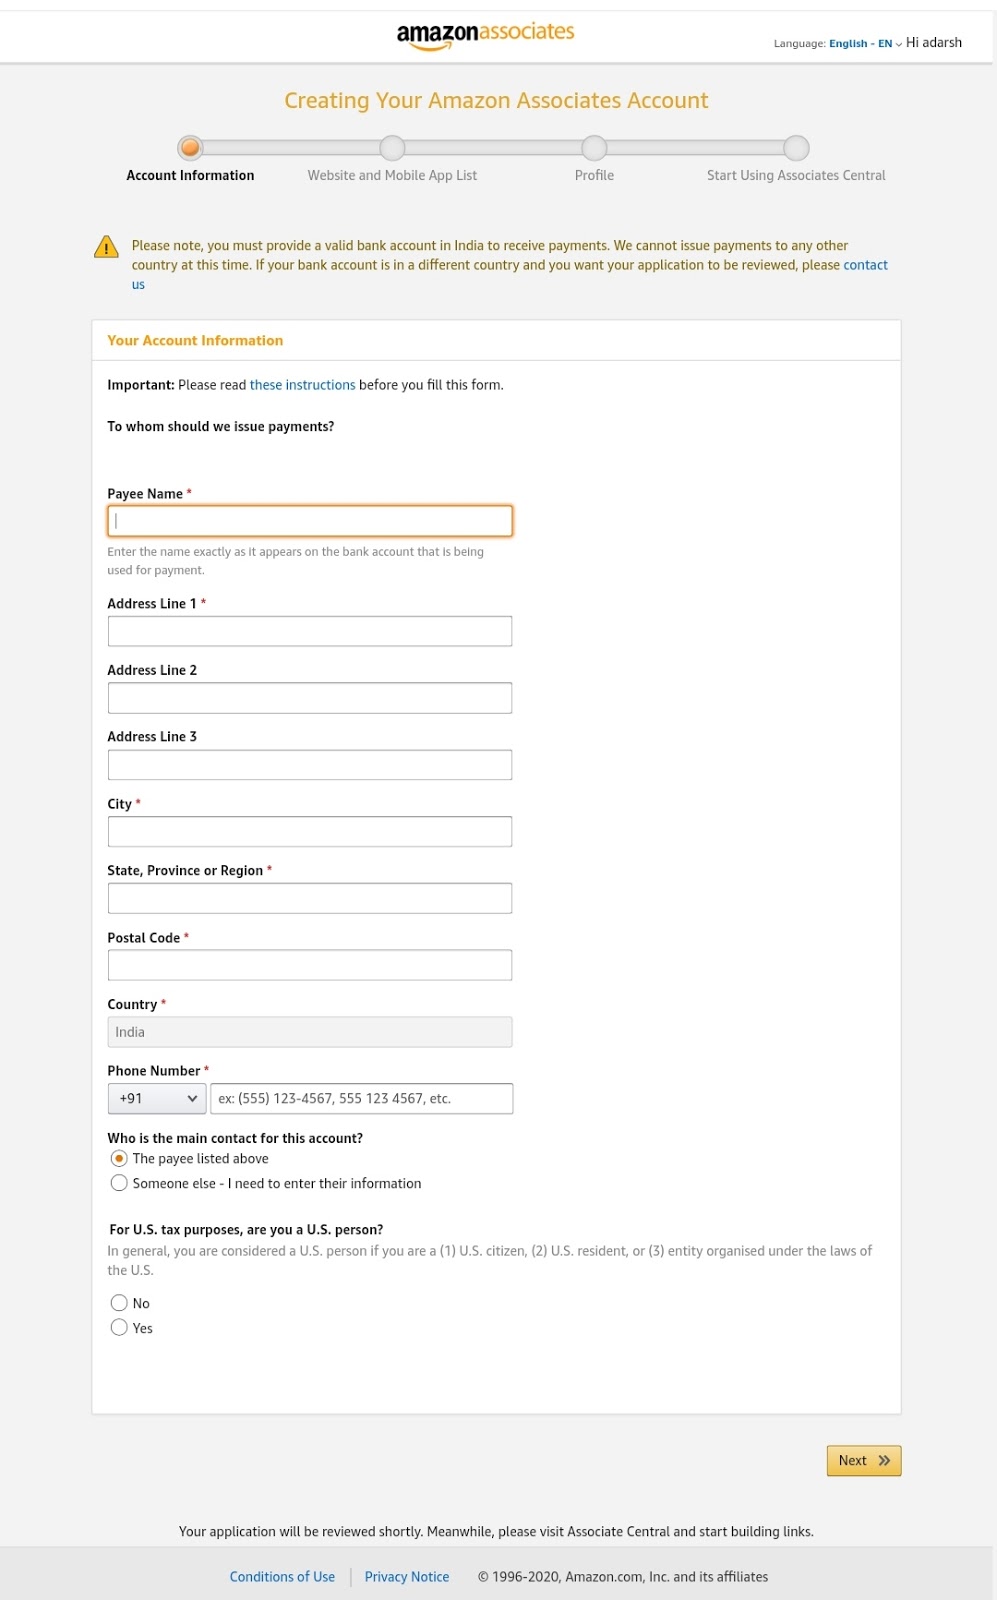The image size is (997, 1600).
Task: Open the +91 country code dropdown
Action: [156, 1098]
